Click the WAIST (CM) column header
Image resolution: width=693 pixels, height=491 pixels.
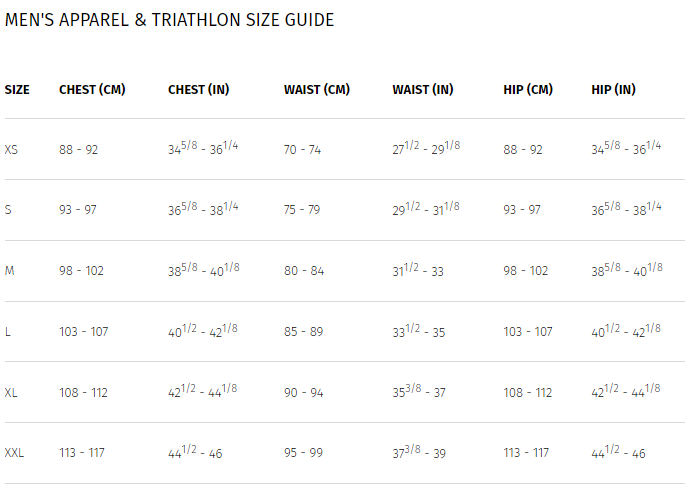pyautogui.click(x=317, y=90)
